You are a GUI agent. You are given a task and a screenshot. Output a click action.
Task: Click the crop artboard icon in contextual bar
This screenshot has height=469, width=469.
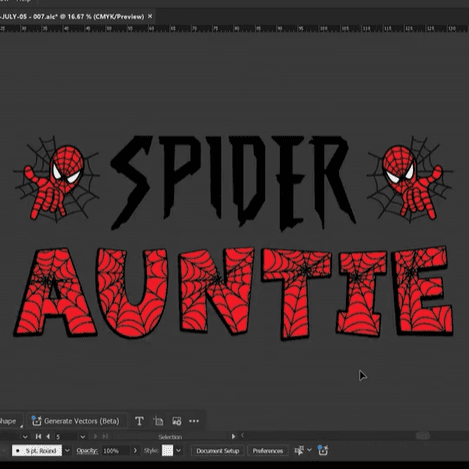click(158, 421)
